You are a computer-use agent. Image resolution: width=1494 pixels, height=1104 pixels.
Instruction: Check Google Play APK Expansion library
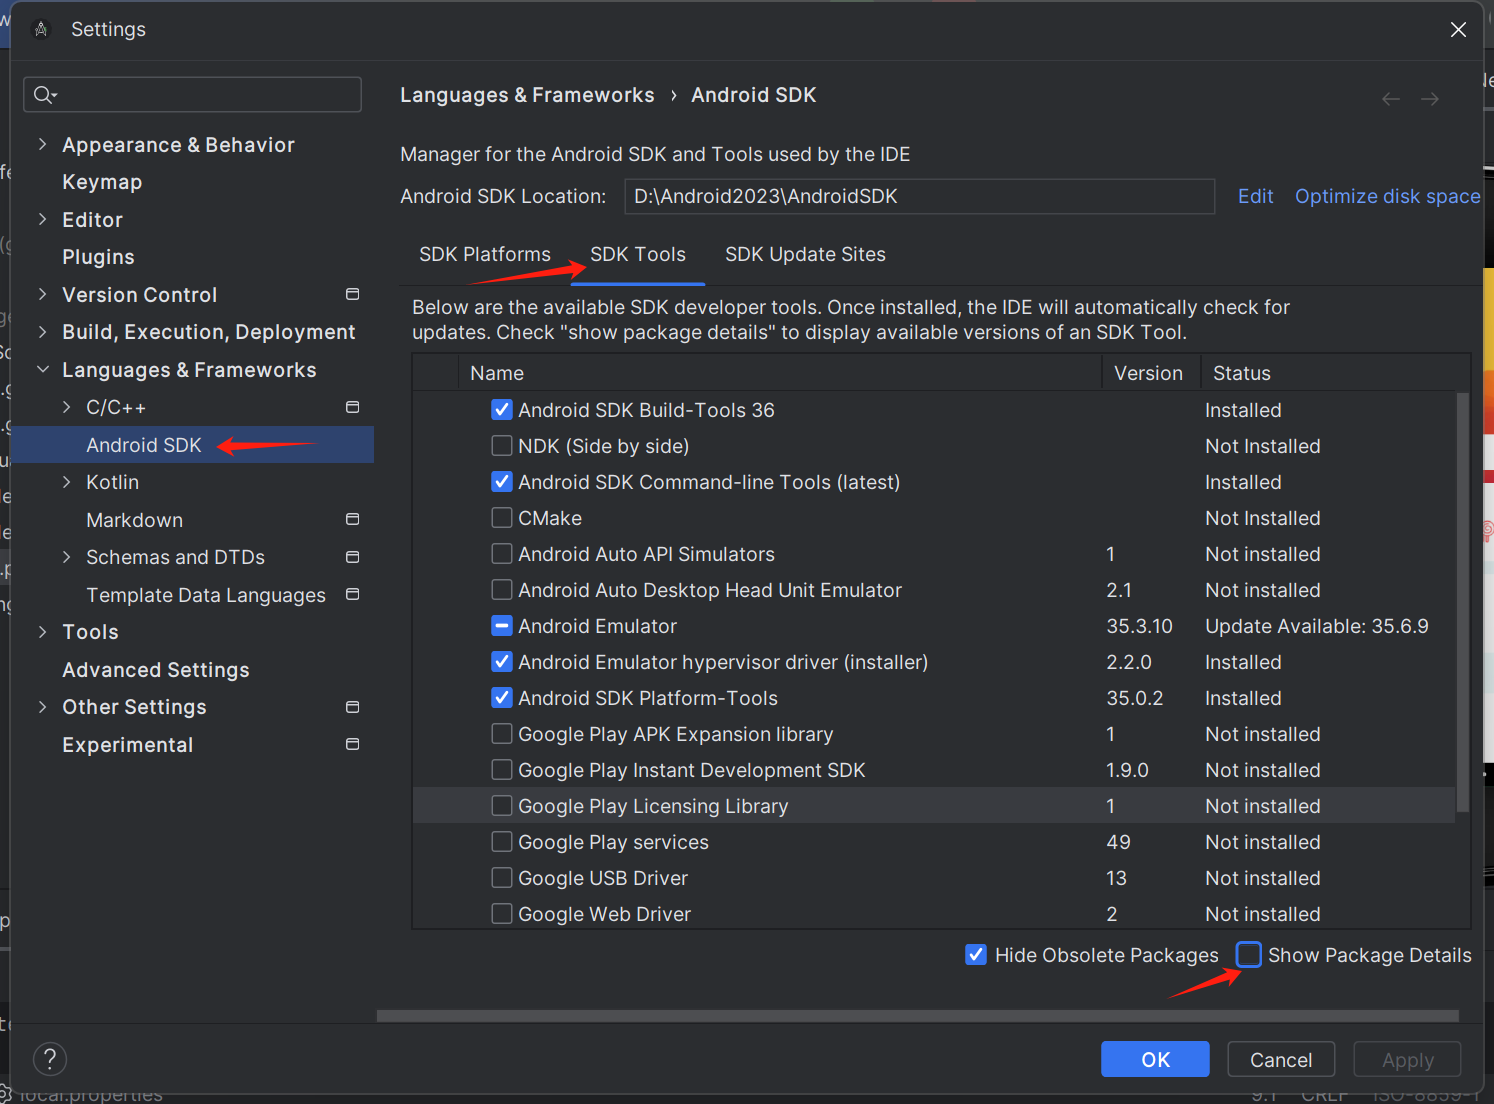(x=502, y=734)
